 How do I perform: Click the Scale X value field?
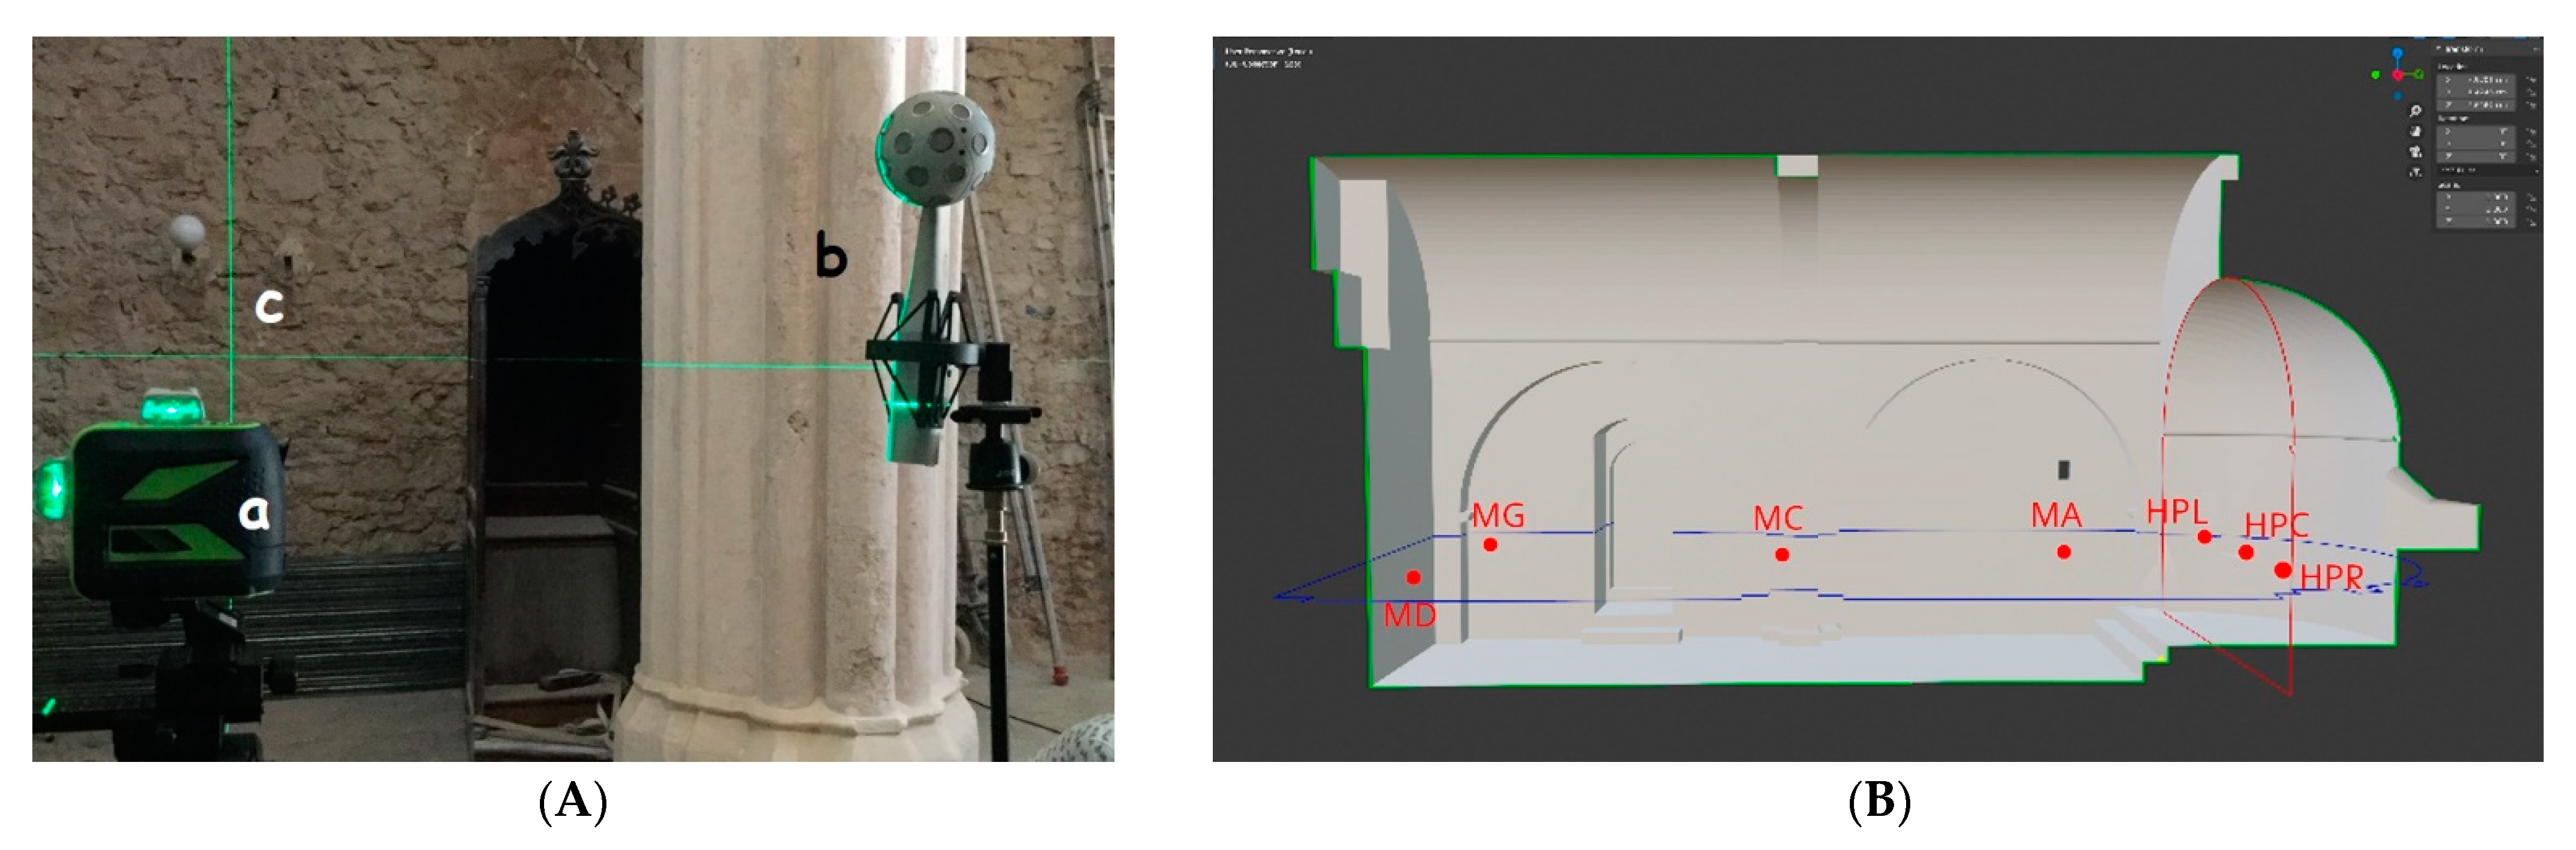[2476, 197]
